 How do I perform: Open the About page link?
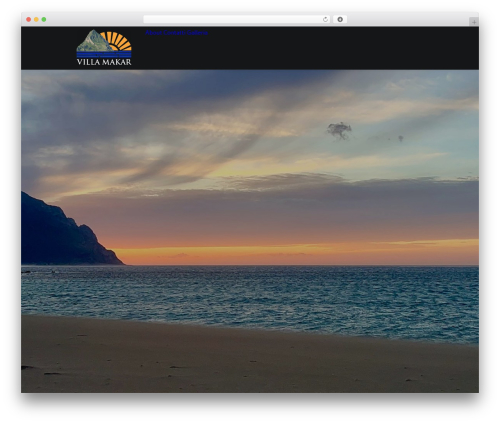(153, 33)
